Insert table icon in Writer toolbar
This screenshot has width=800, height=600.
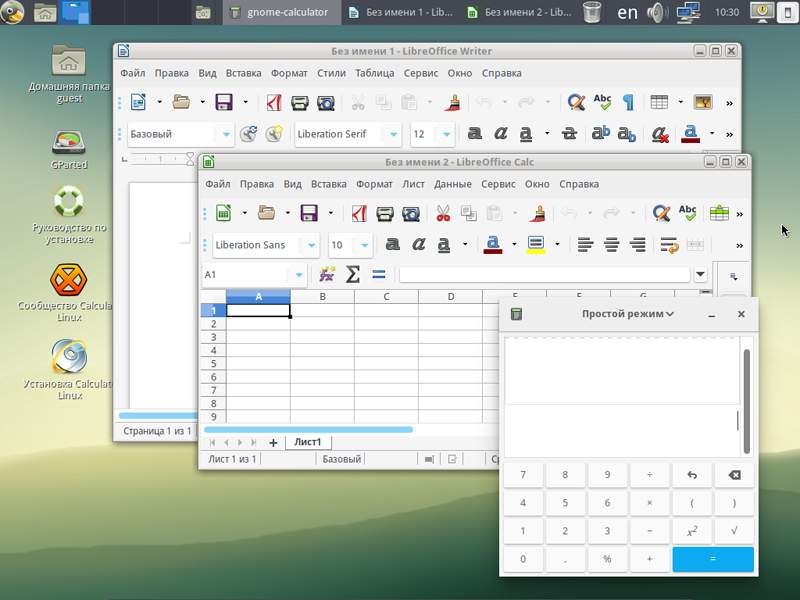659,103
